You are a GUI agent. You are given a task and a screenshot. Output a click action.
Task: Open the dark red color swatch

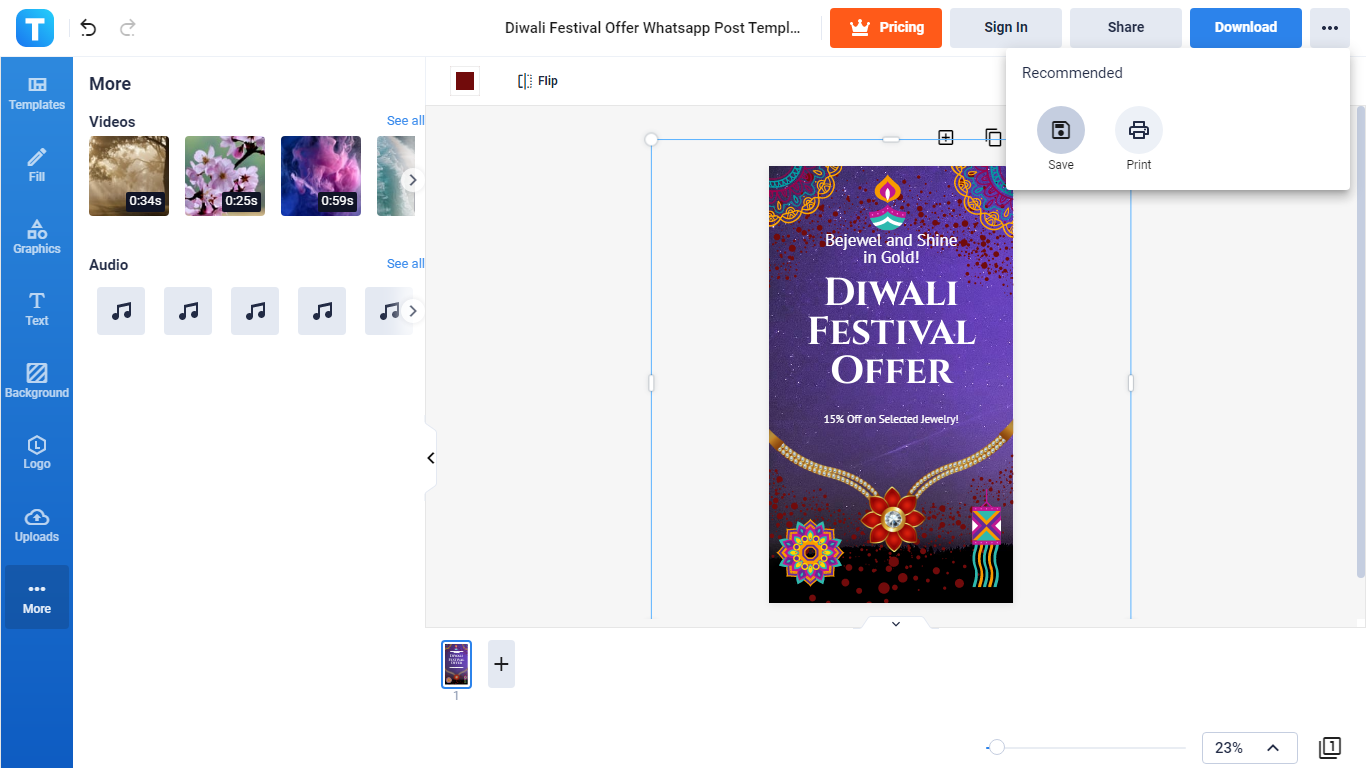tap(465, 81)
